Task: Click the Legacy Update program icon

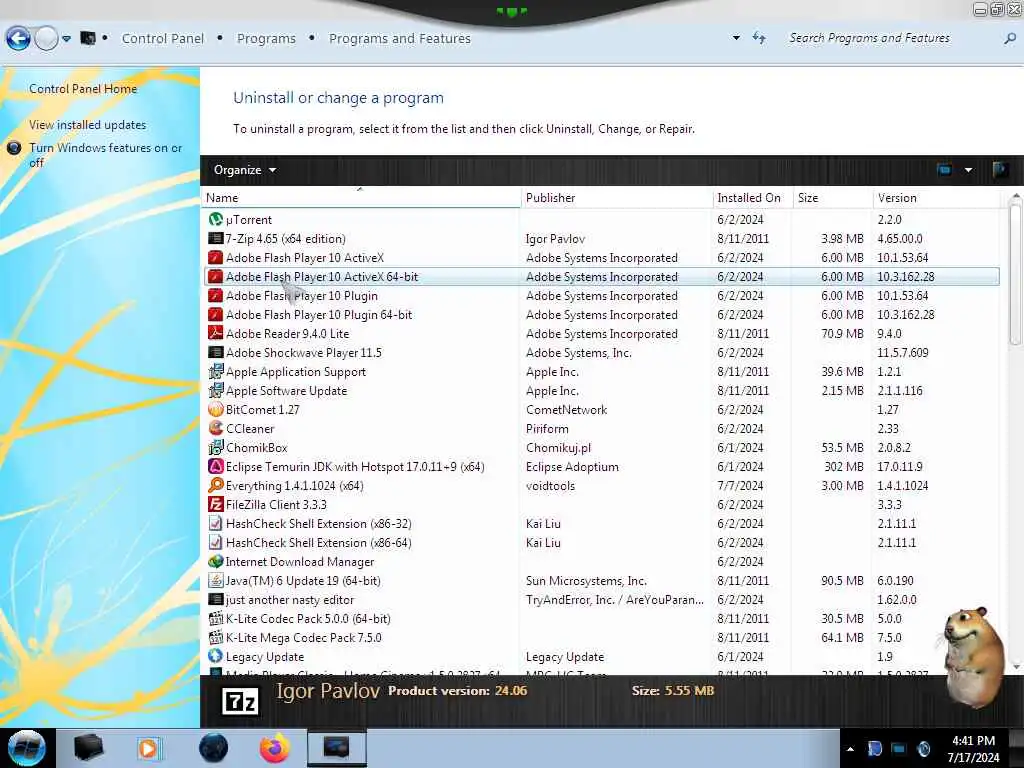Action: [216, 656]
